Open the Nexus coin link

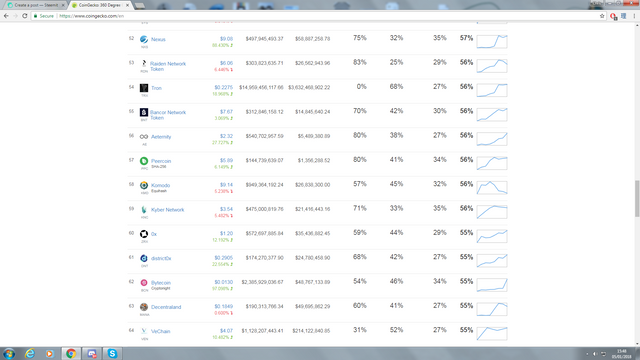[158, 40]
